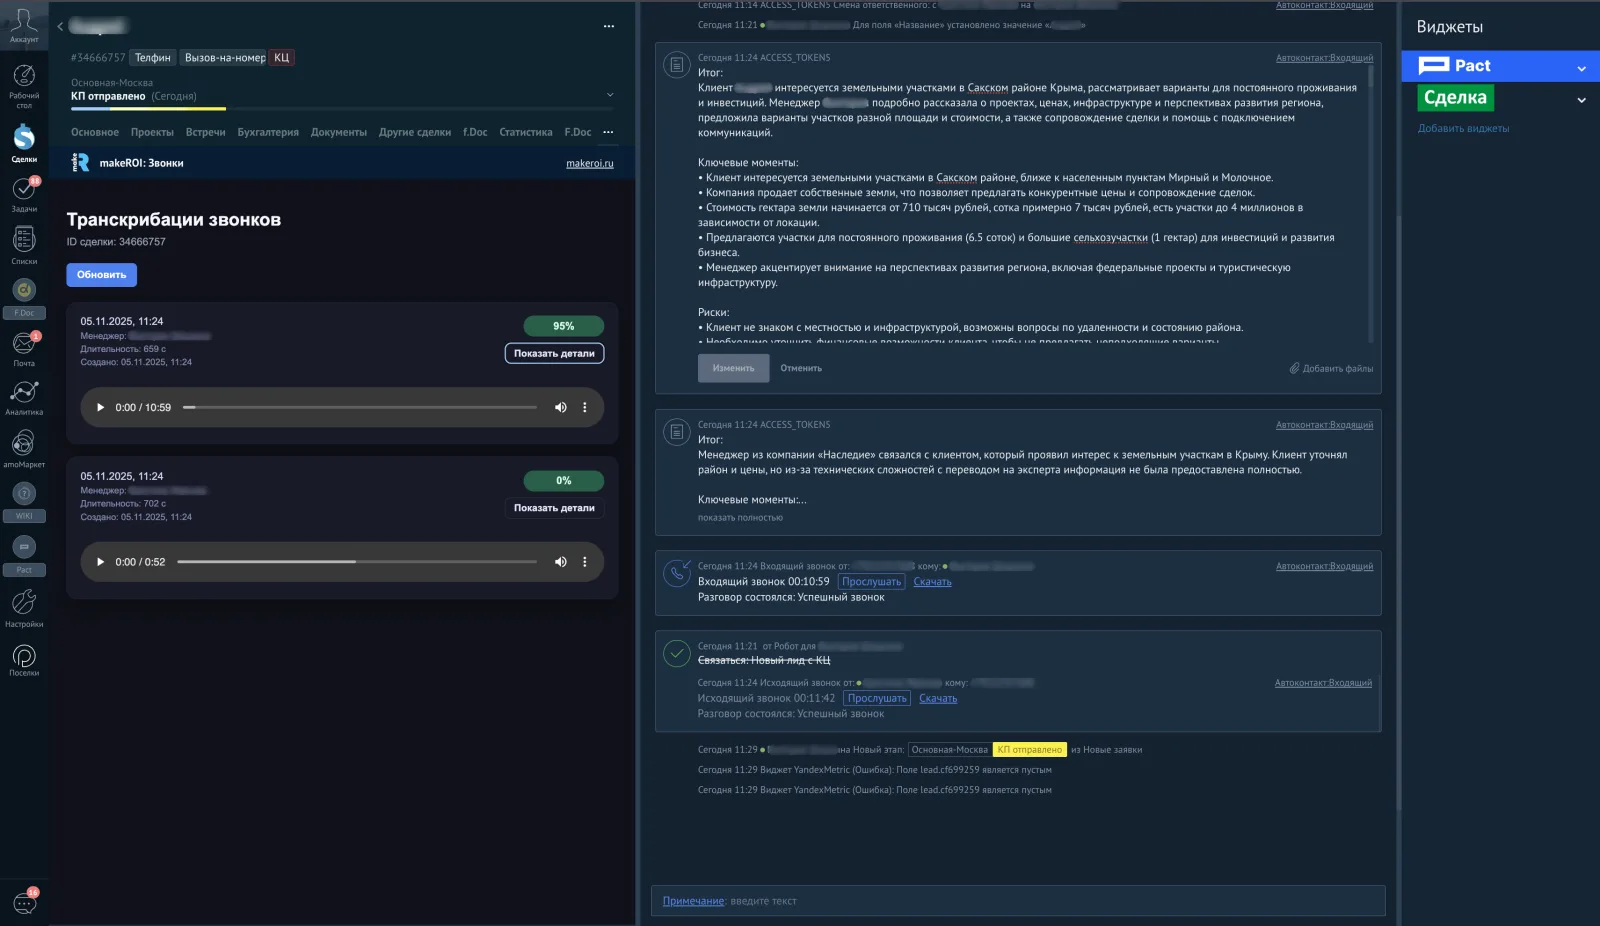Switch note type via Примечание link
This screenshot has height=926, width=1600.
point(693,901)
